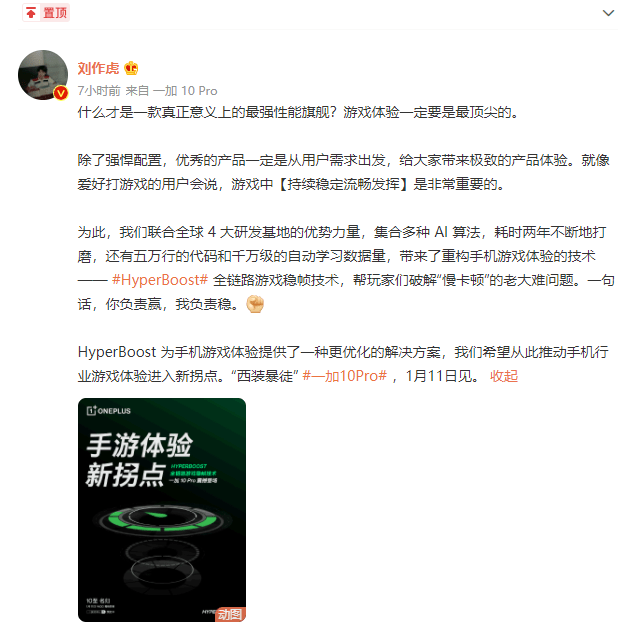Click the 置顶 pinned label text

coord(55,13)
